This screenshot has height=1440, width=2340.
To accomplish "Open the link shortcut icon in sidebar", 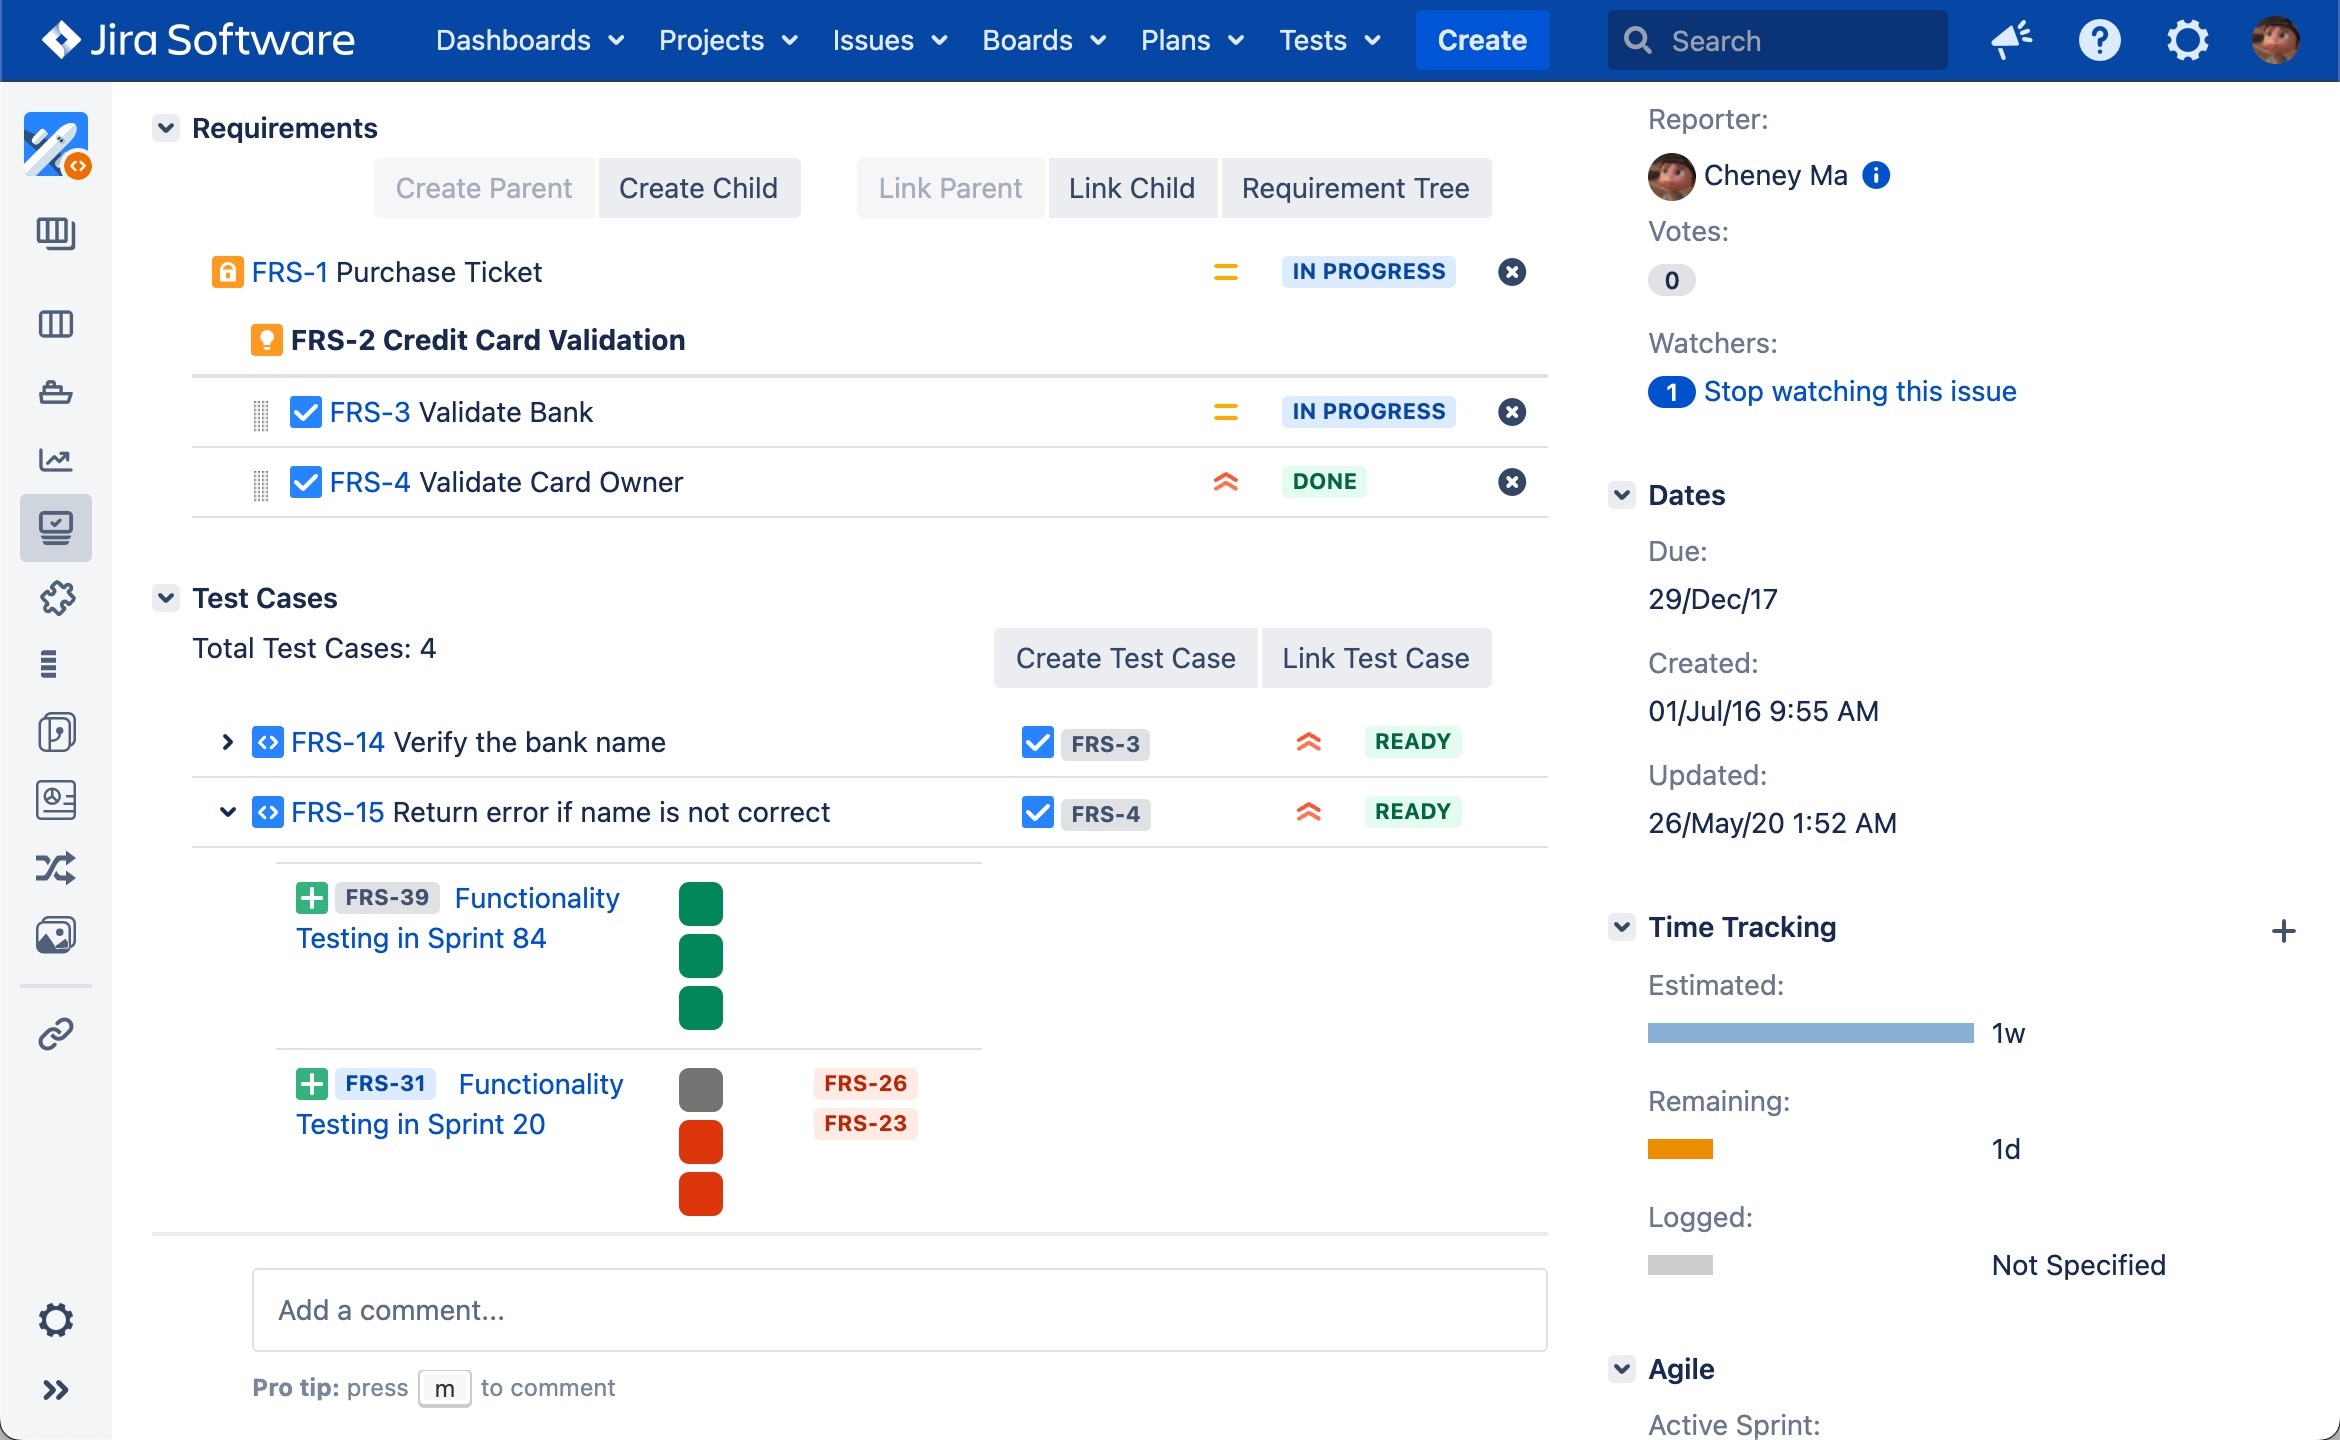I will coord(56,1032).
